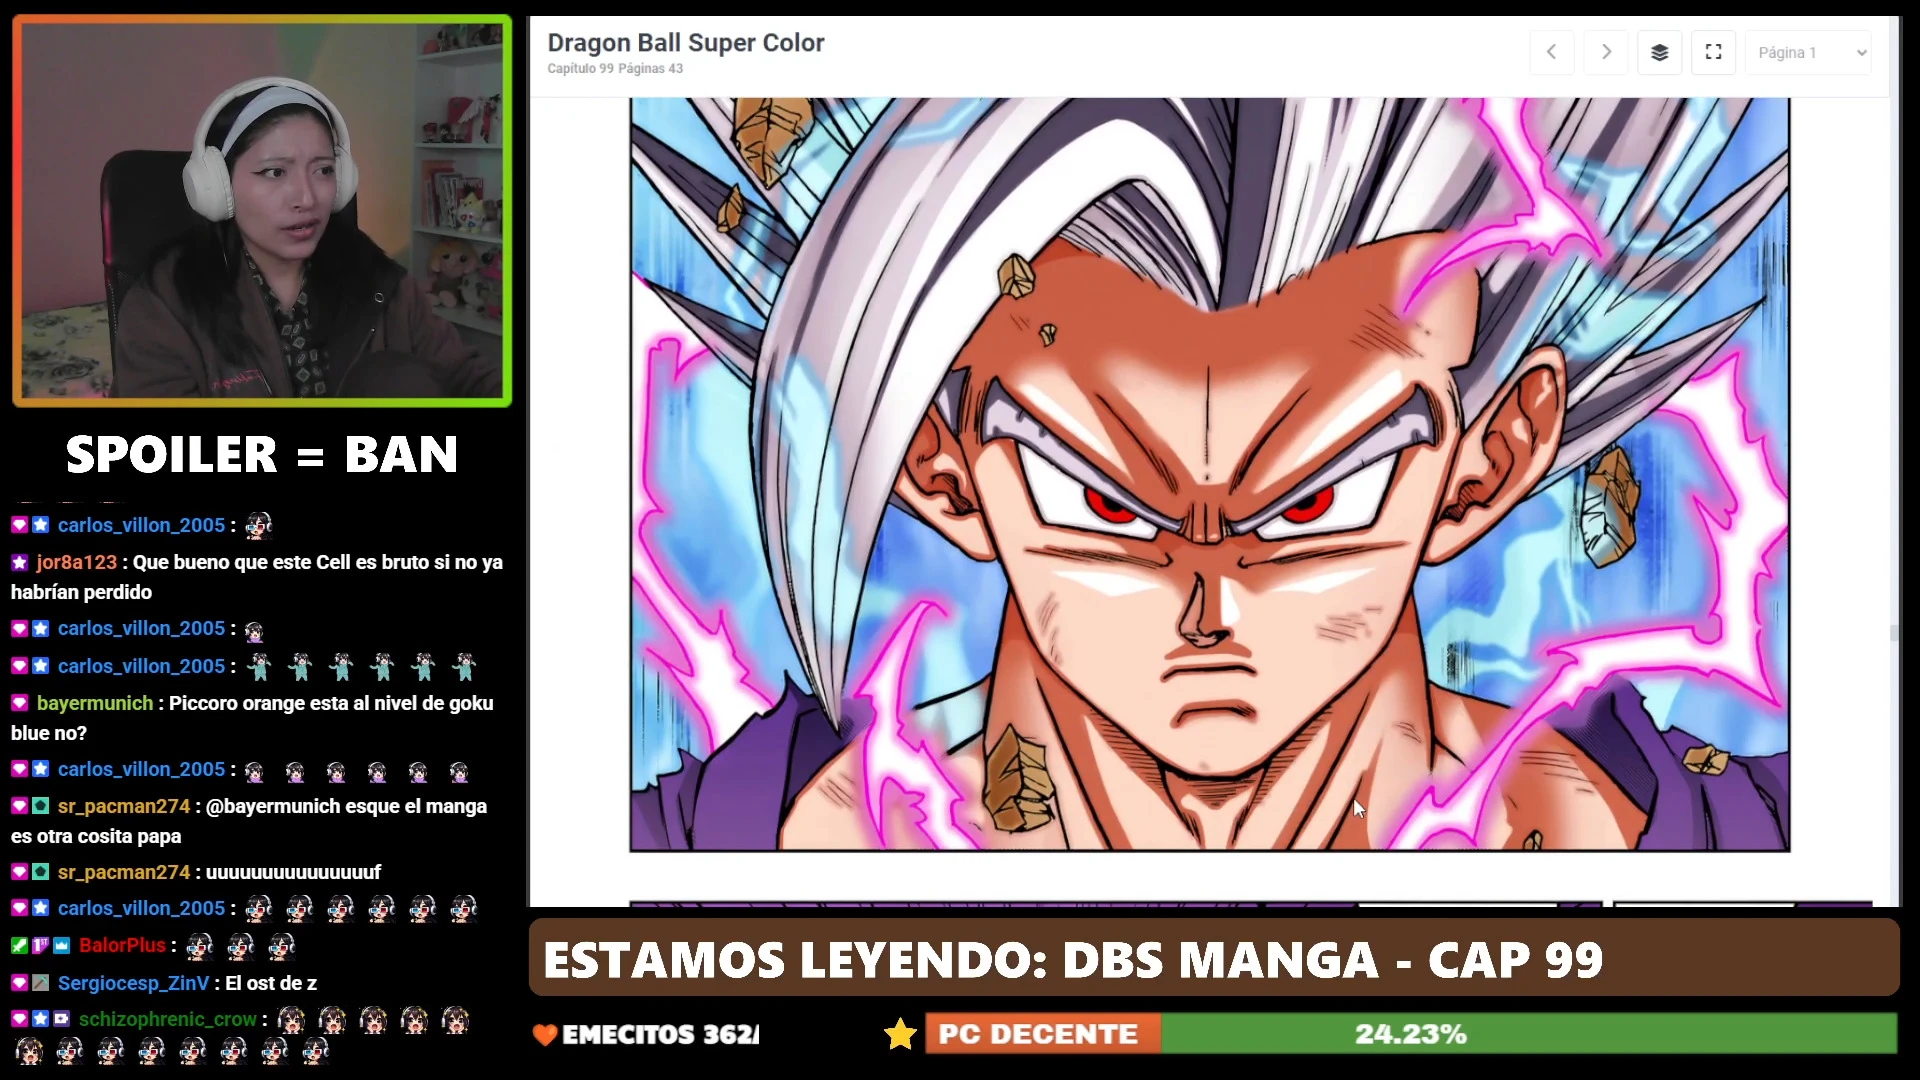Image resolution: width=1920 pixels, height=1080 pixels.
Task: Open the Página 1 dropdown
Action: (1808, 52)
